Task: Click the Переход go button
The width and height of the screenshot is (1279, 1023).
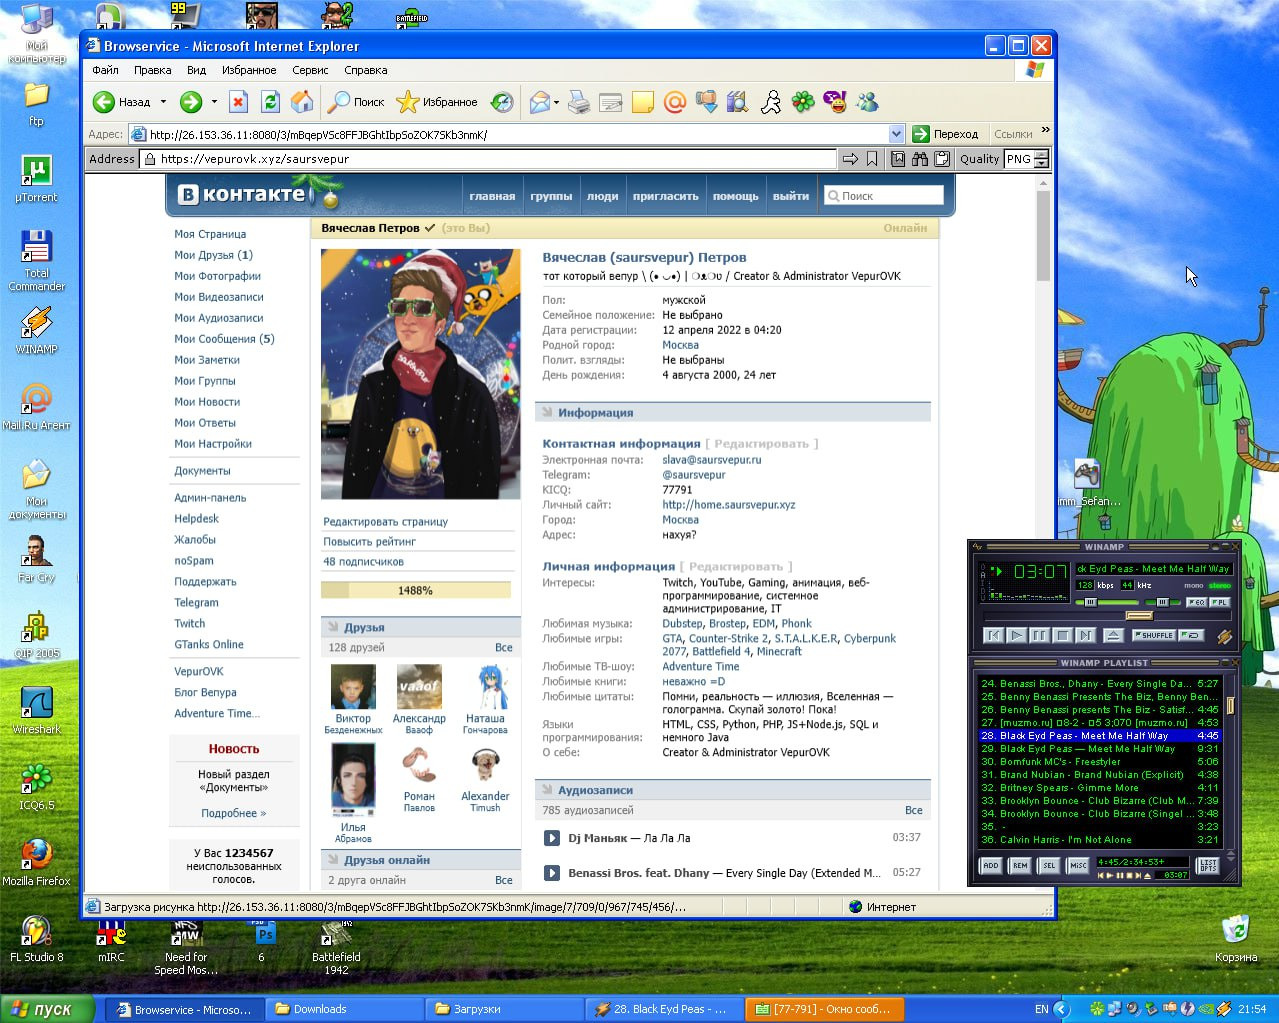Action: click(945, 134)
